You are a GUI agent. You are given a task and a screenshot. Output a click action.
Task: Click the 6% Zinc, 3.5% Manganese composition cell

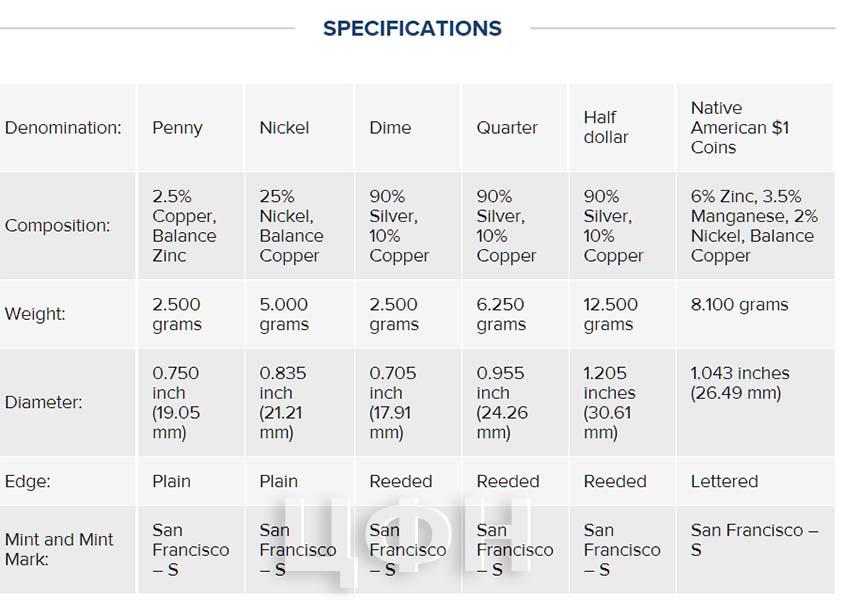(754, 226)
